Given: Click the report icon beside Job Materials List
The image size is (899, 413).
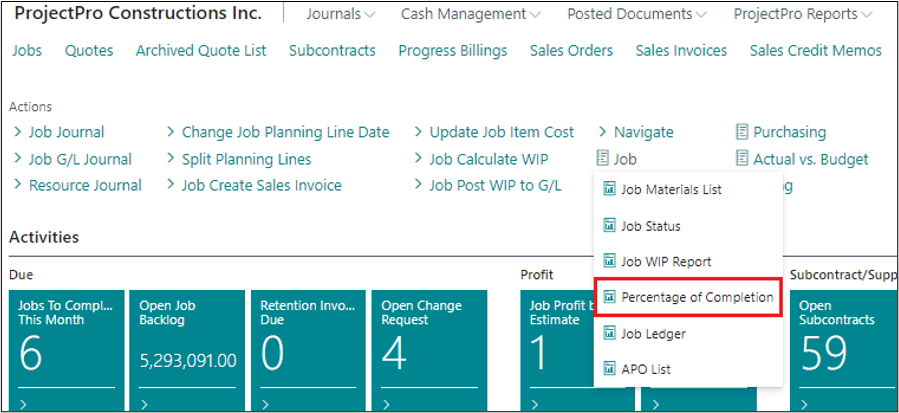Looking at the screenshot, I should click(x=608, y=190).
